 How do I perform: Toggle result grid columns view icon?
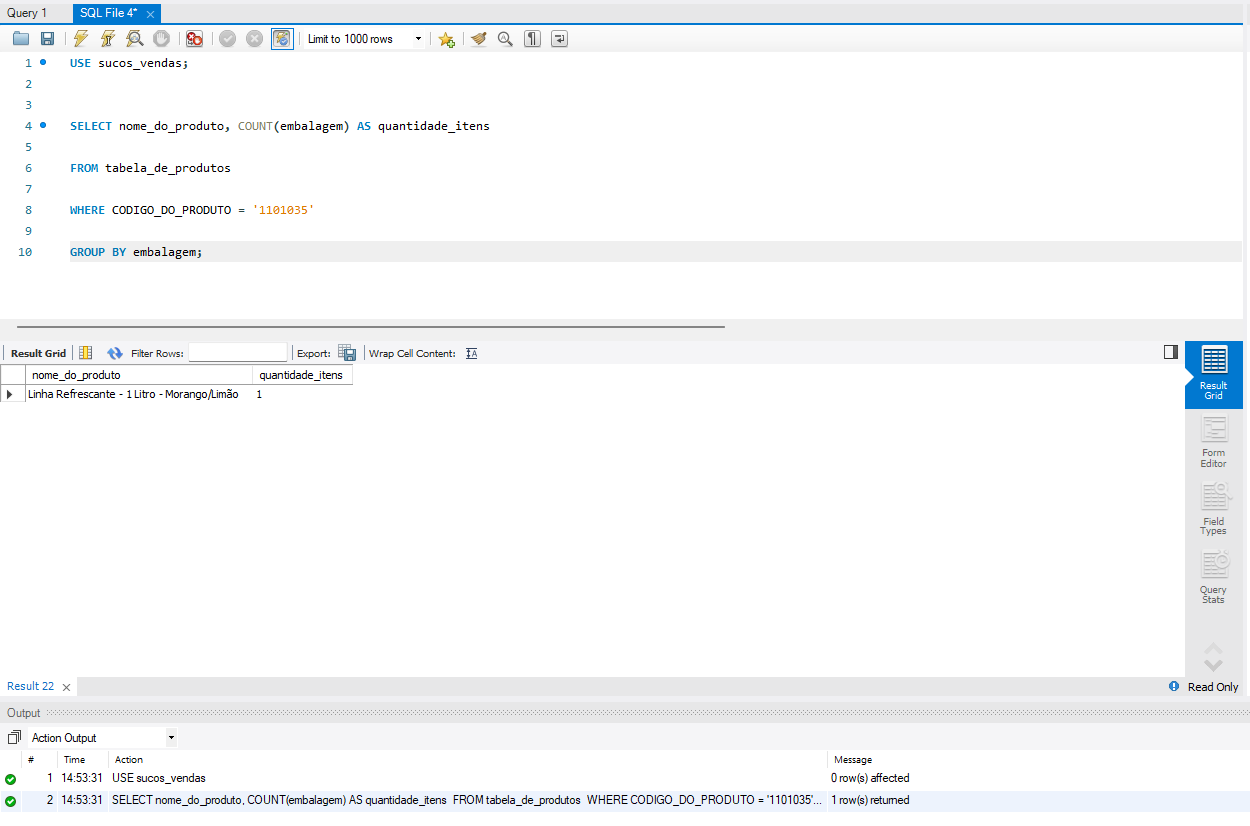pyautogui.click(x=86, y=353)
